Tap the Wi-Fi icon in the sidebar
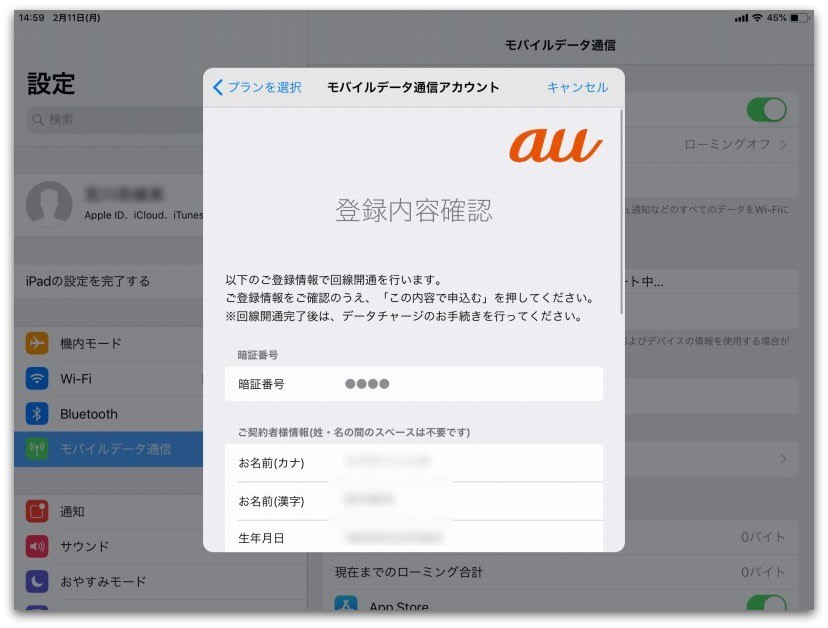The width and height of the screenshot is (828, 628). coord(37,378)
